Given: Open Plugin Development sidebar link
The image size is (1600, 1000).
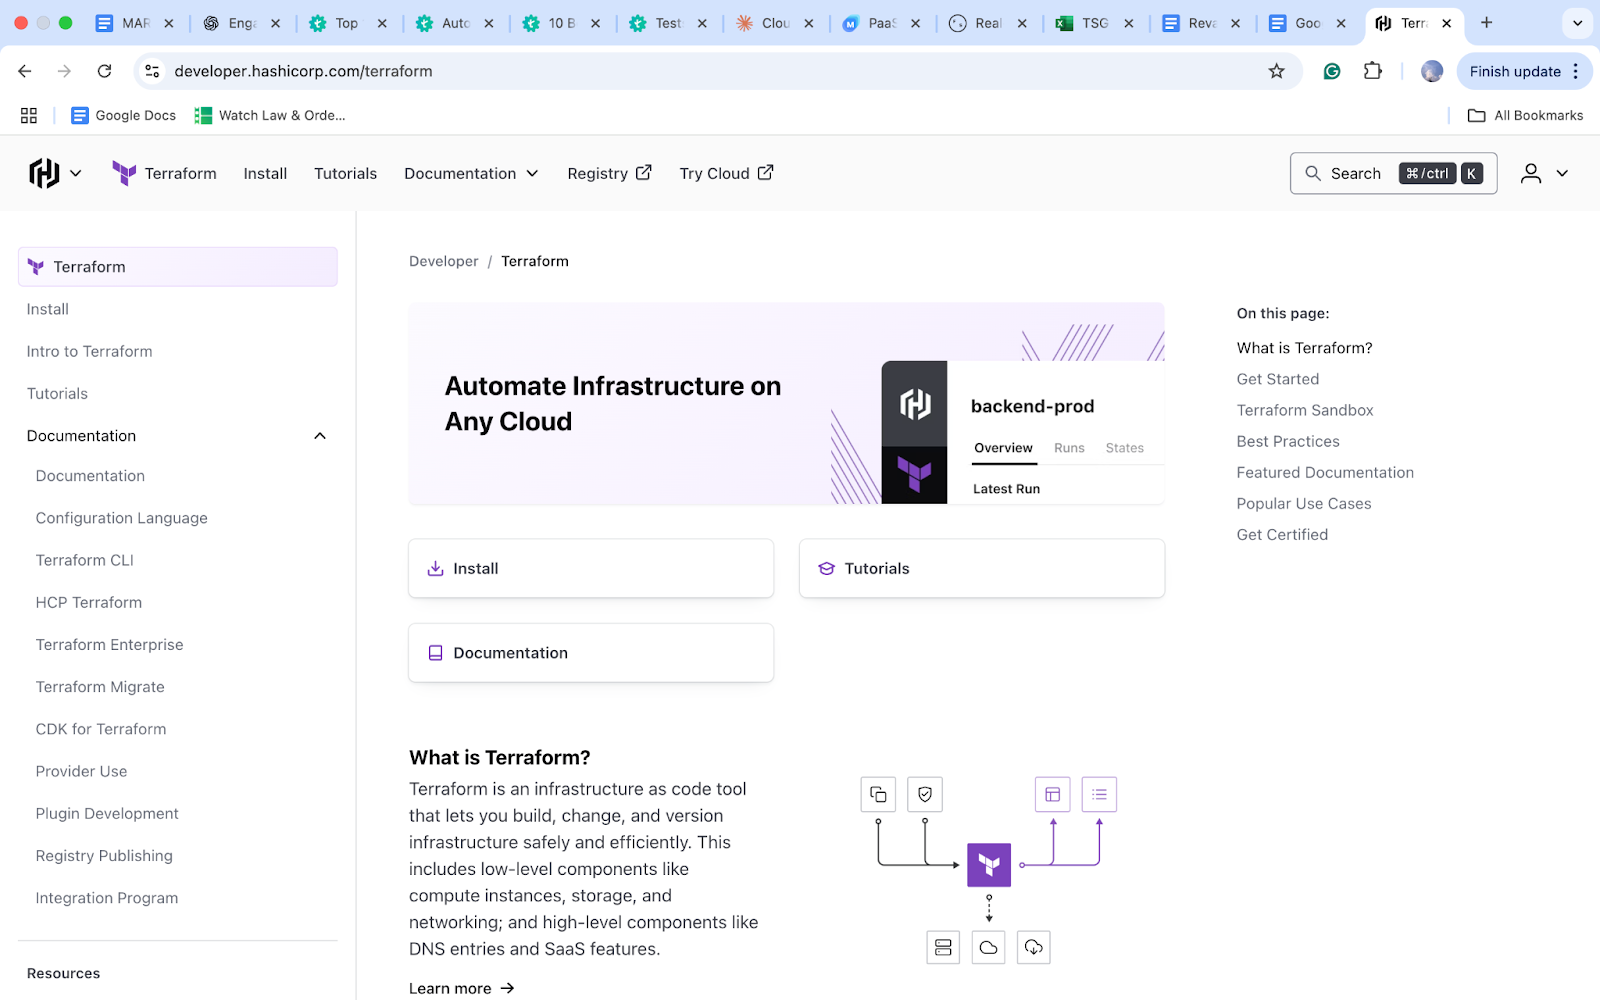Looking at the screenshot, I should click(x=107, y=813).
